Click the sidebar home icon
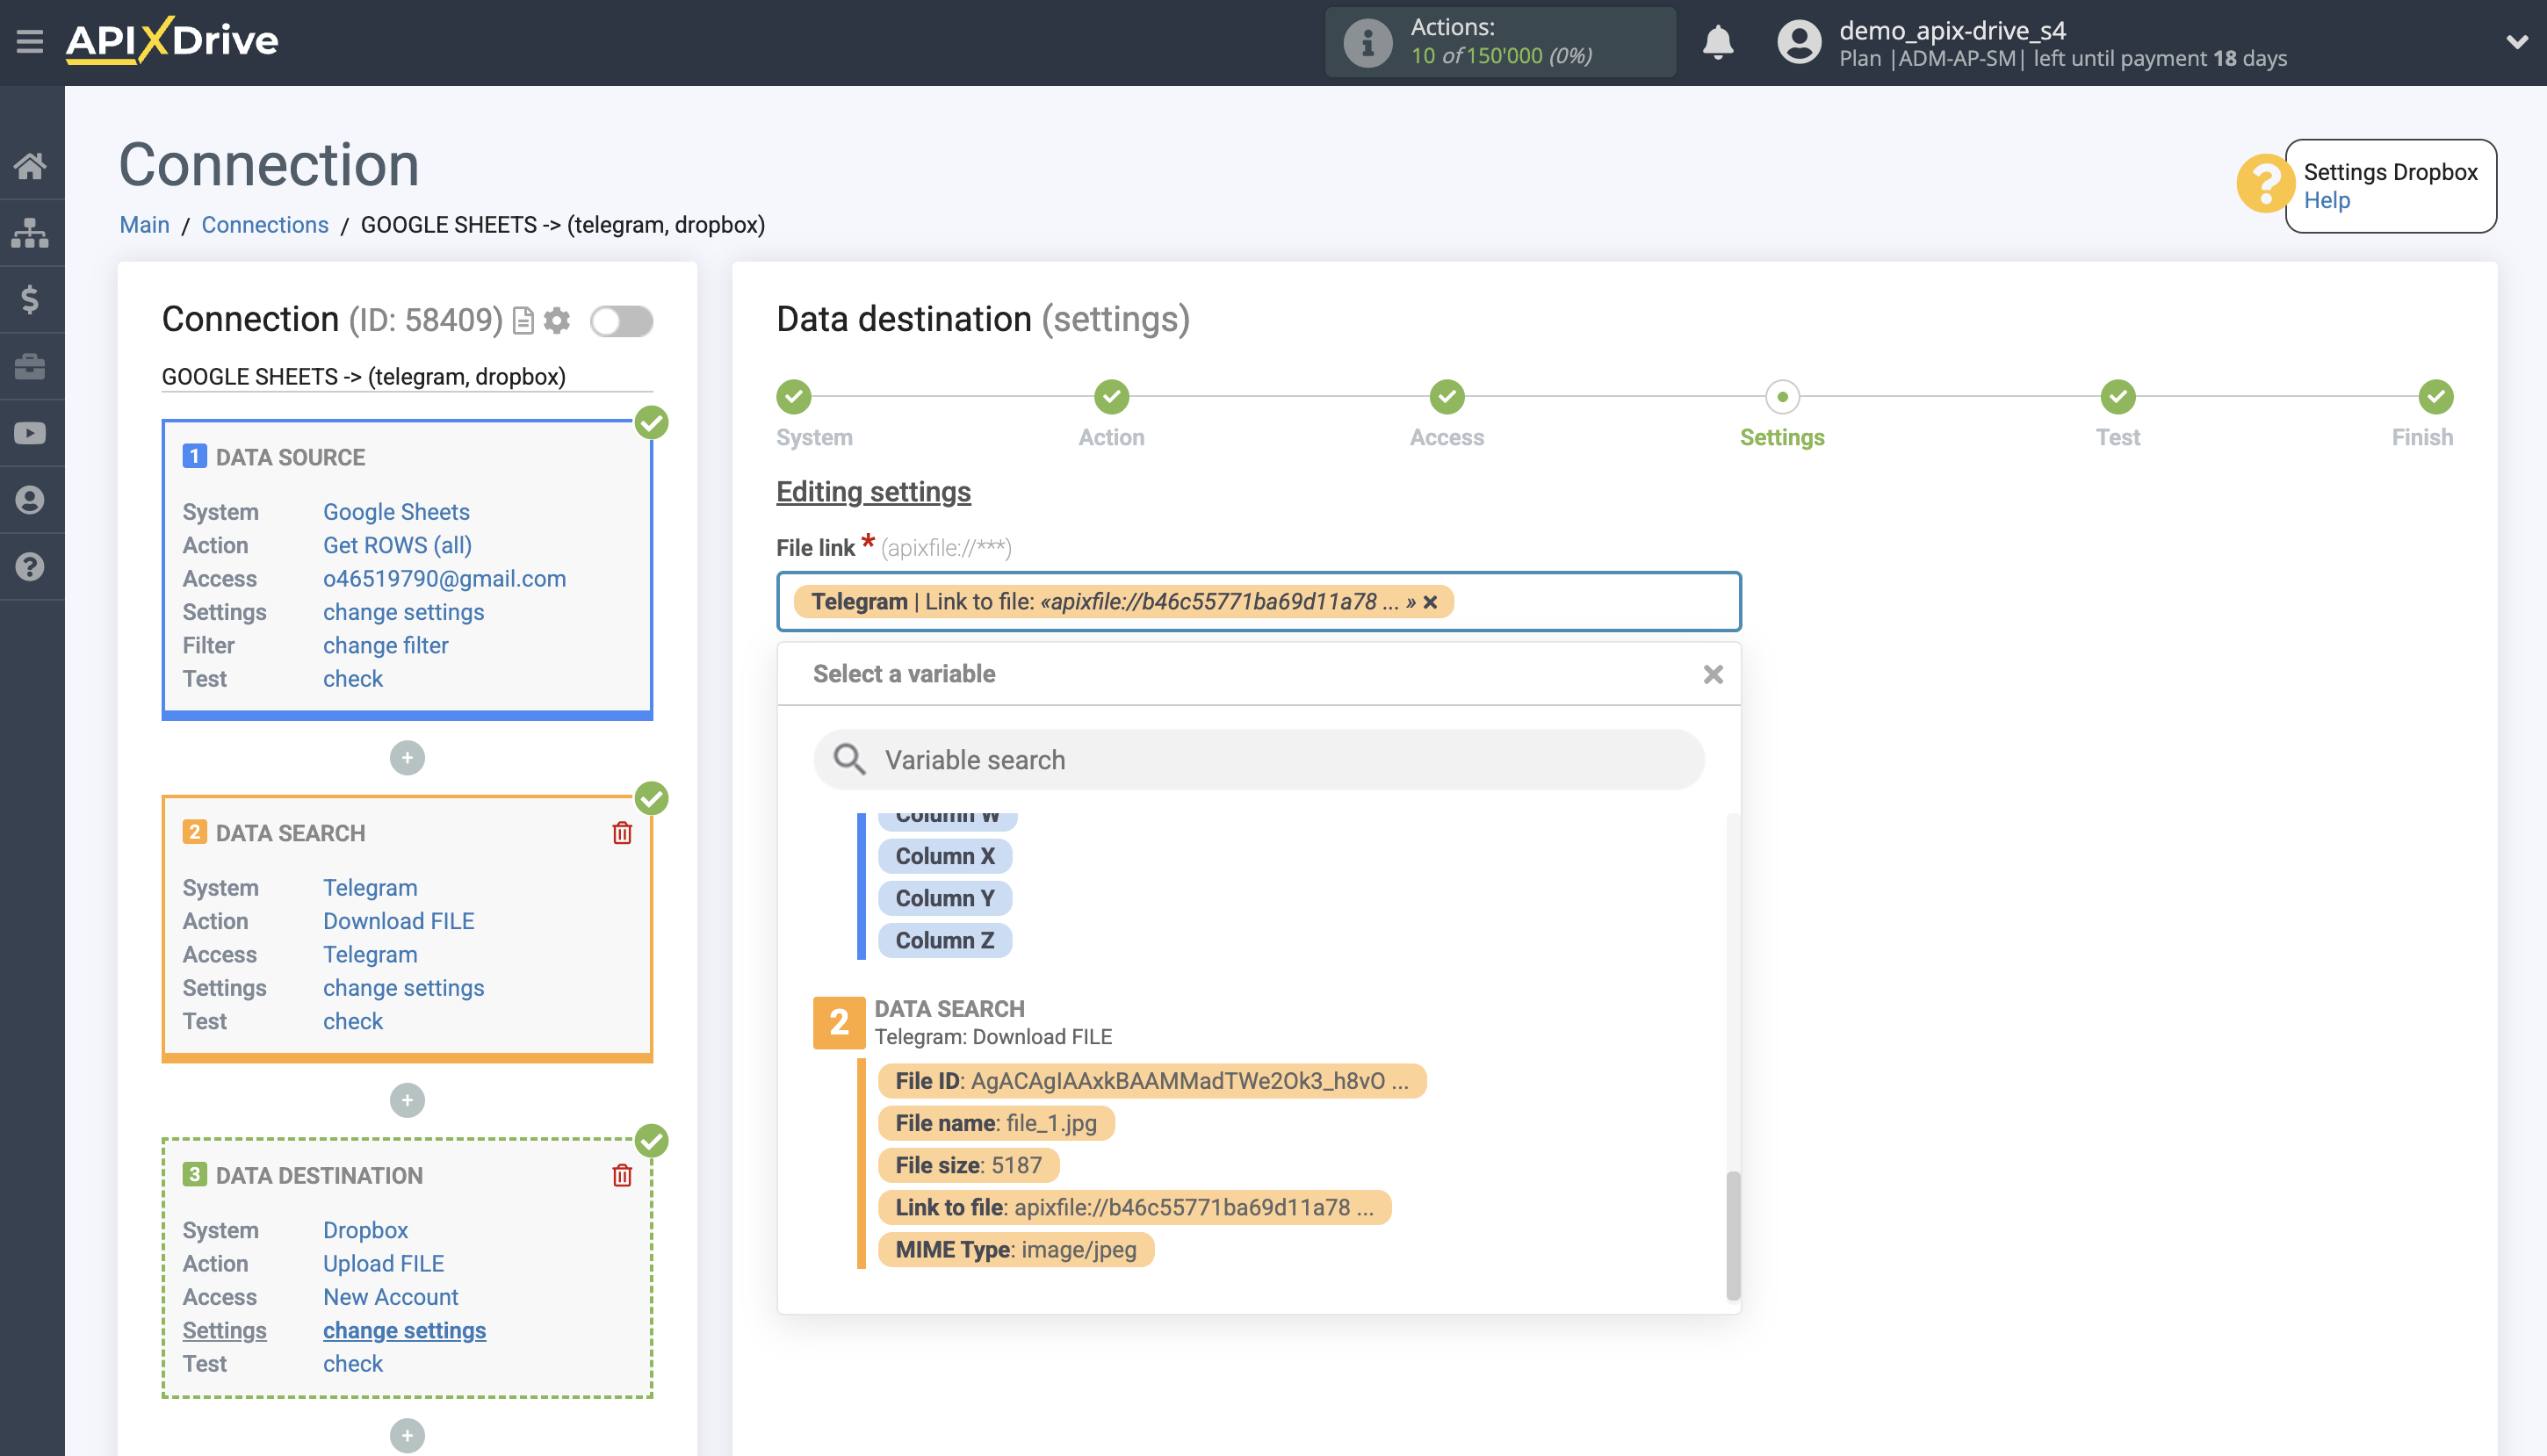The height and width of the screenshot is (1456, 2547). click(30, 166)
